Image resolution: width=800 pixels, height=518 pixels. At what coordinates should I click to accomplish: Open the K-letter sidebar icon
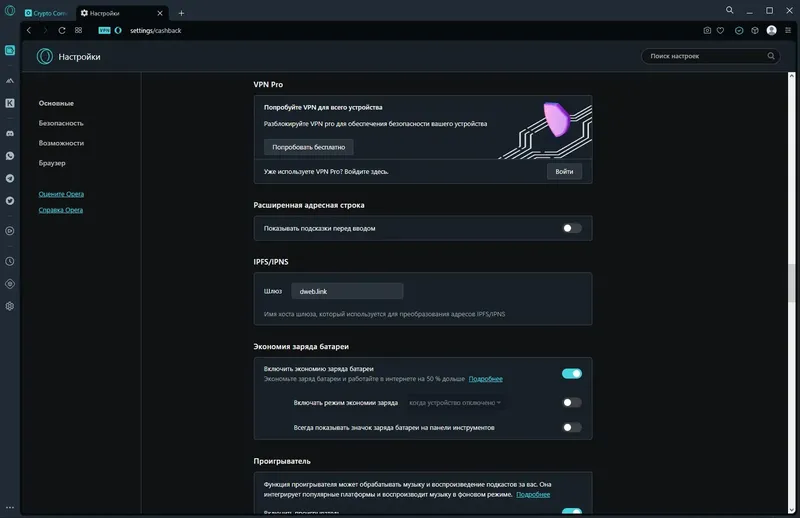pos(10,103)
